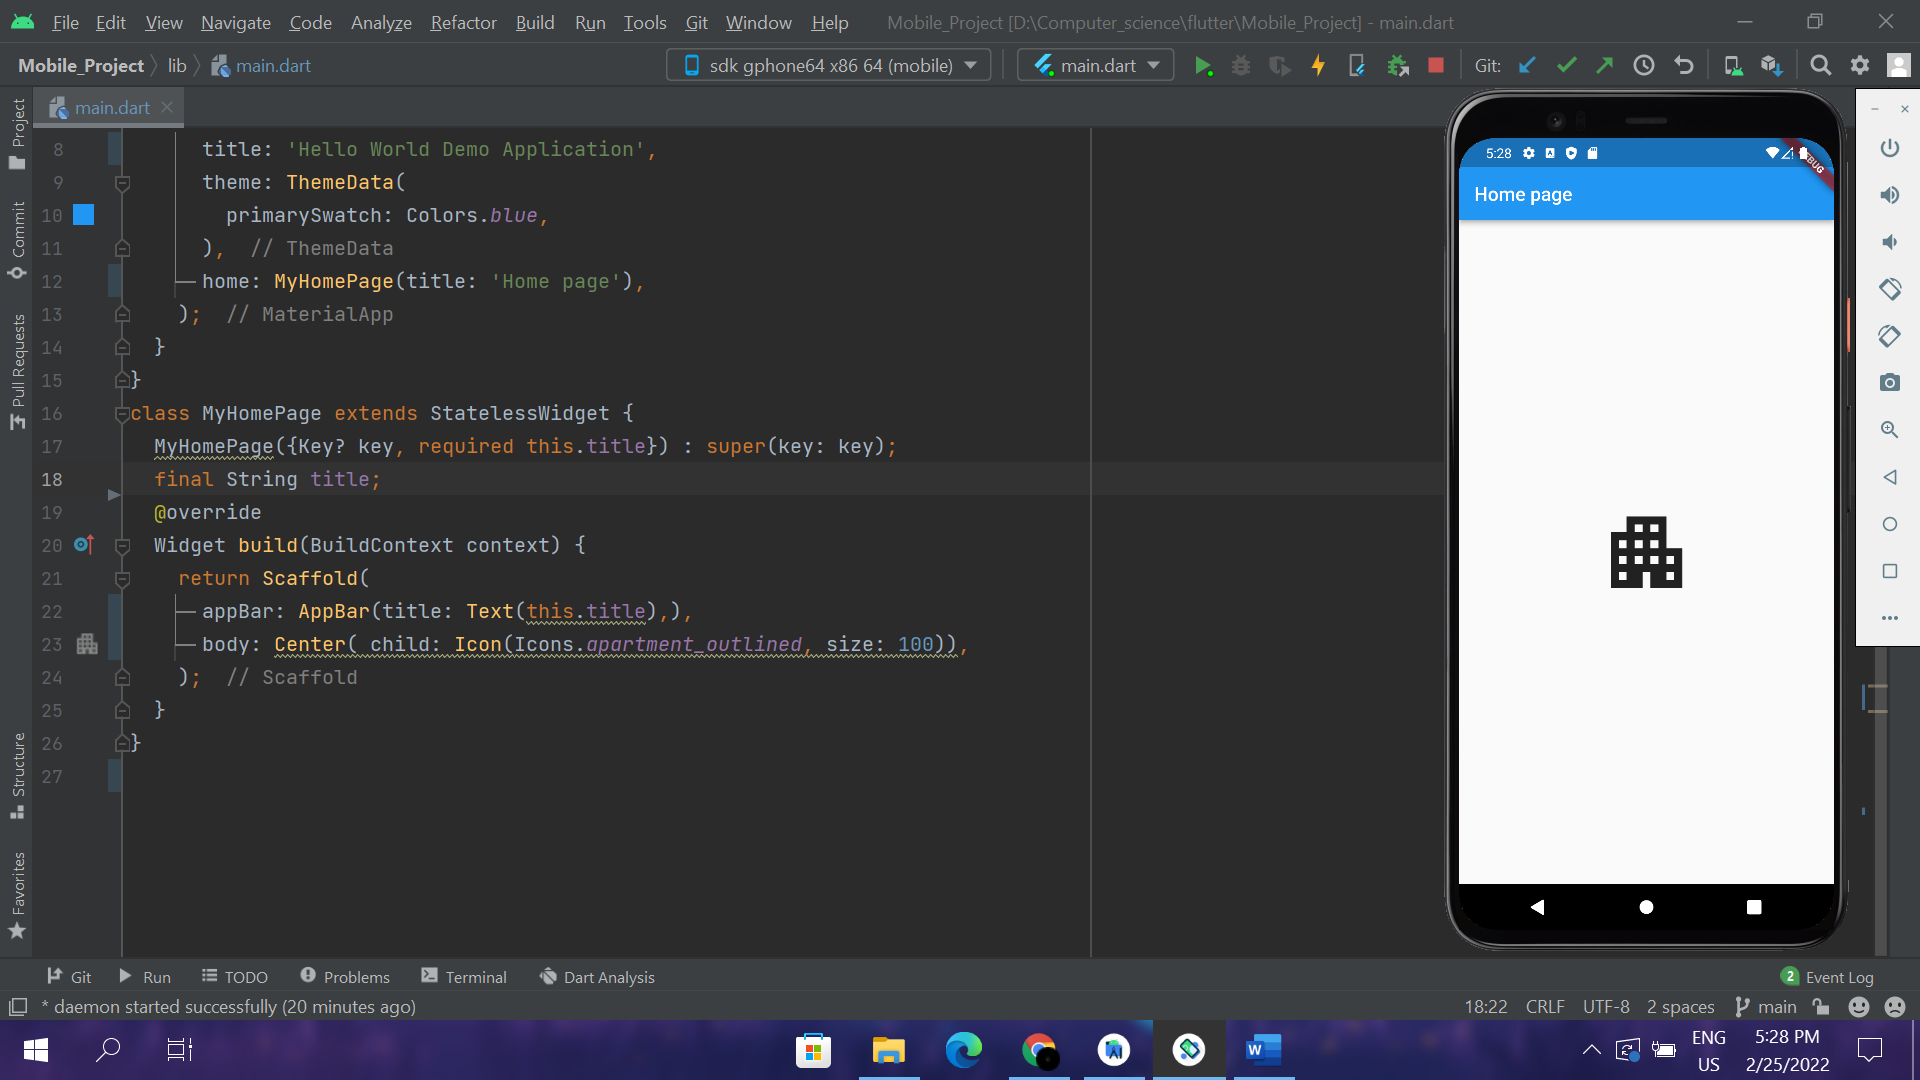Viewport: 1920px width, 1080px height.
Task: Open the Tools menu
Action: click(645, 22)
